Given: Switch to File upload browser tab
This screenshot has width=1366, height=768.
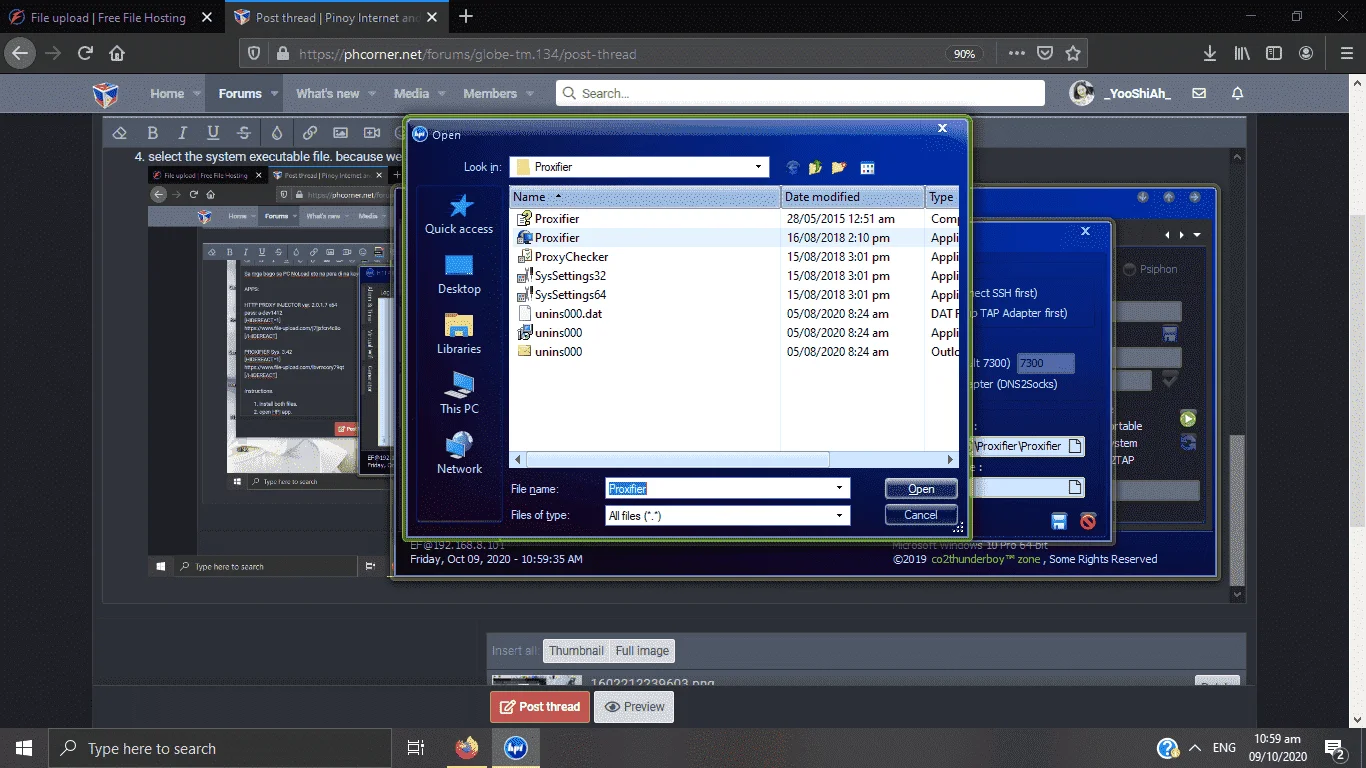Looking at the screenshot, I should click(x=110, y=17).
